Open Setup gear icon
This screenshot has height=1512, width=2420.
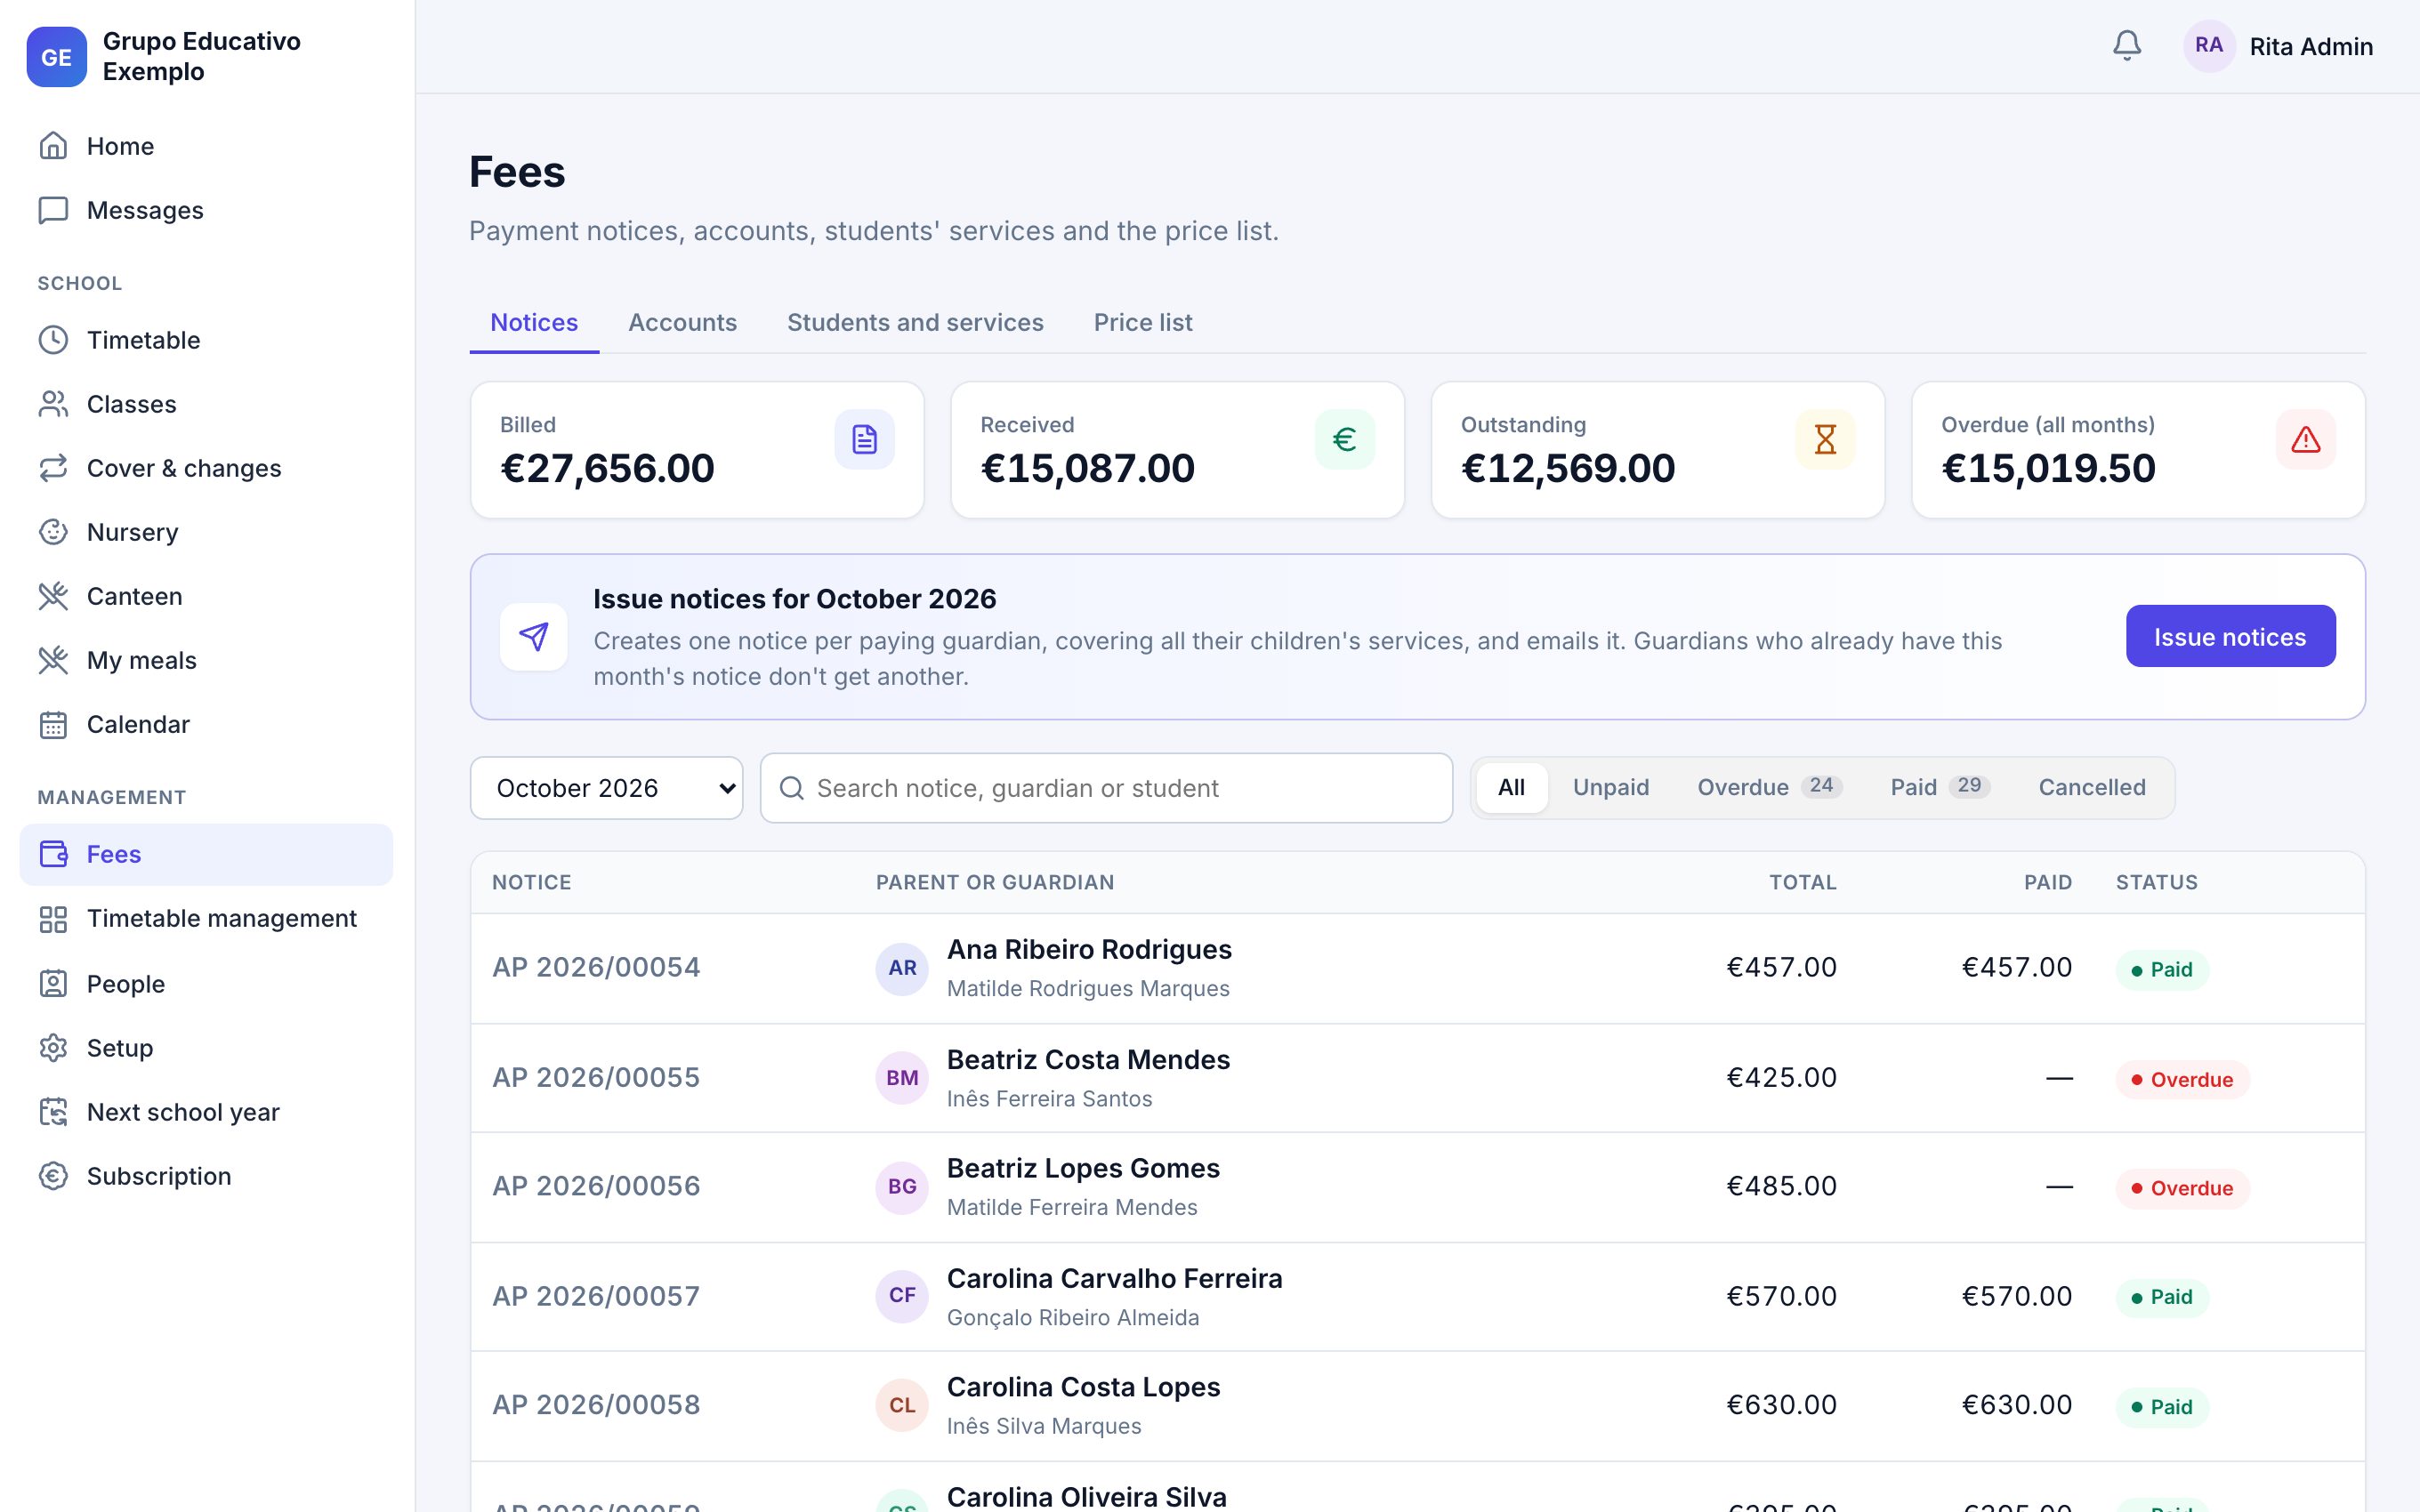53,1048
